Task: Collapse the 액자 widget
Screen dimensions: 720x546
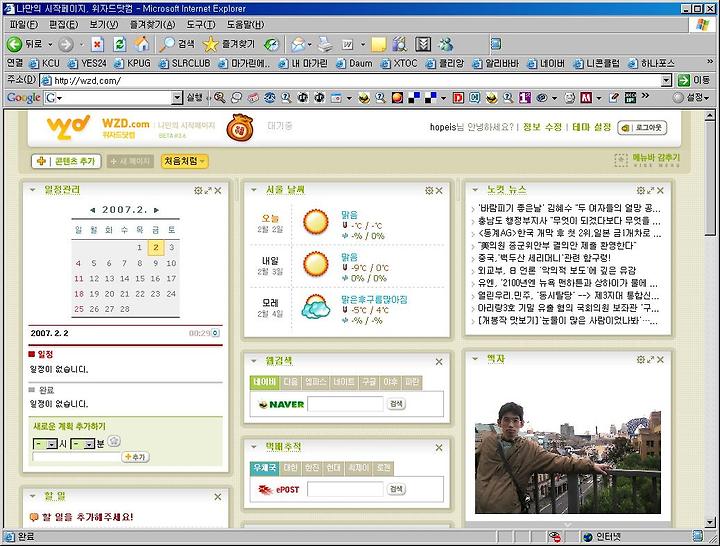Action: (475, 359)
